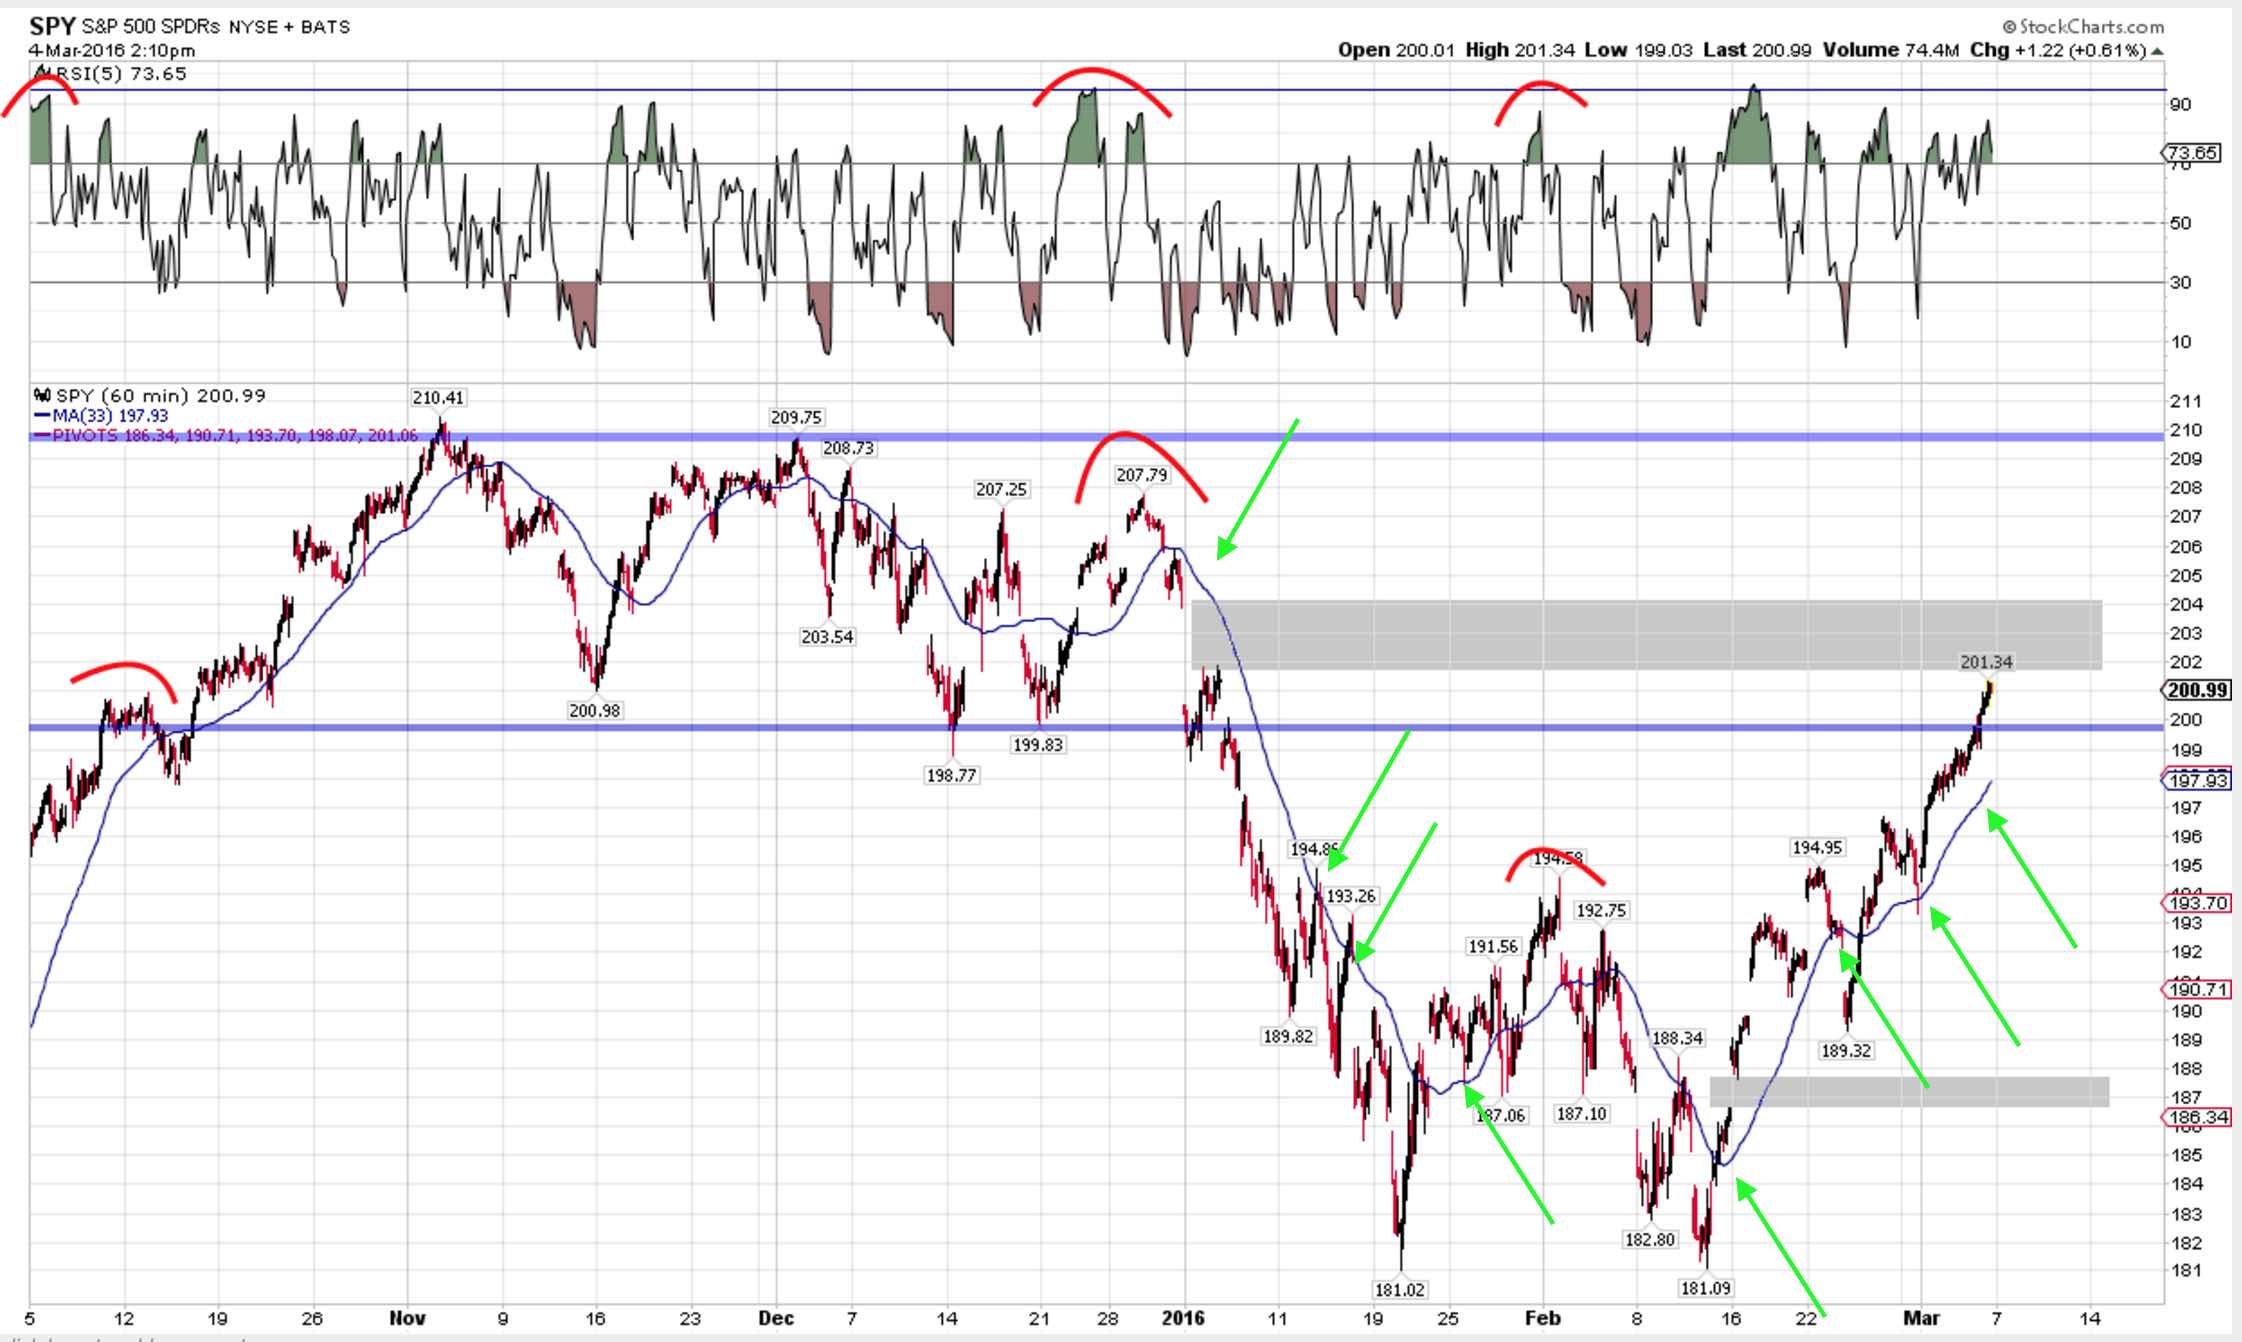Viewport: 2242px width, 1342px height.
Task: Click the 197.93 moving average axis tag
Action: tap(2196, 780)
